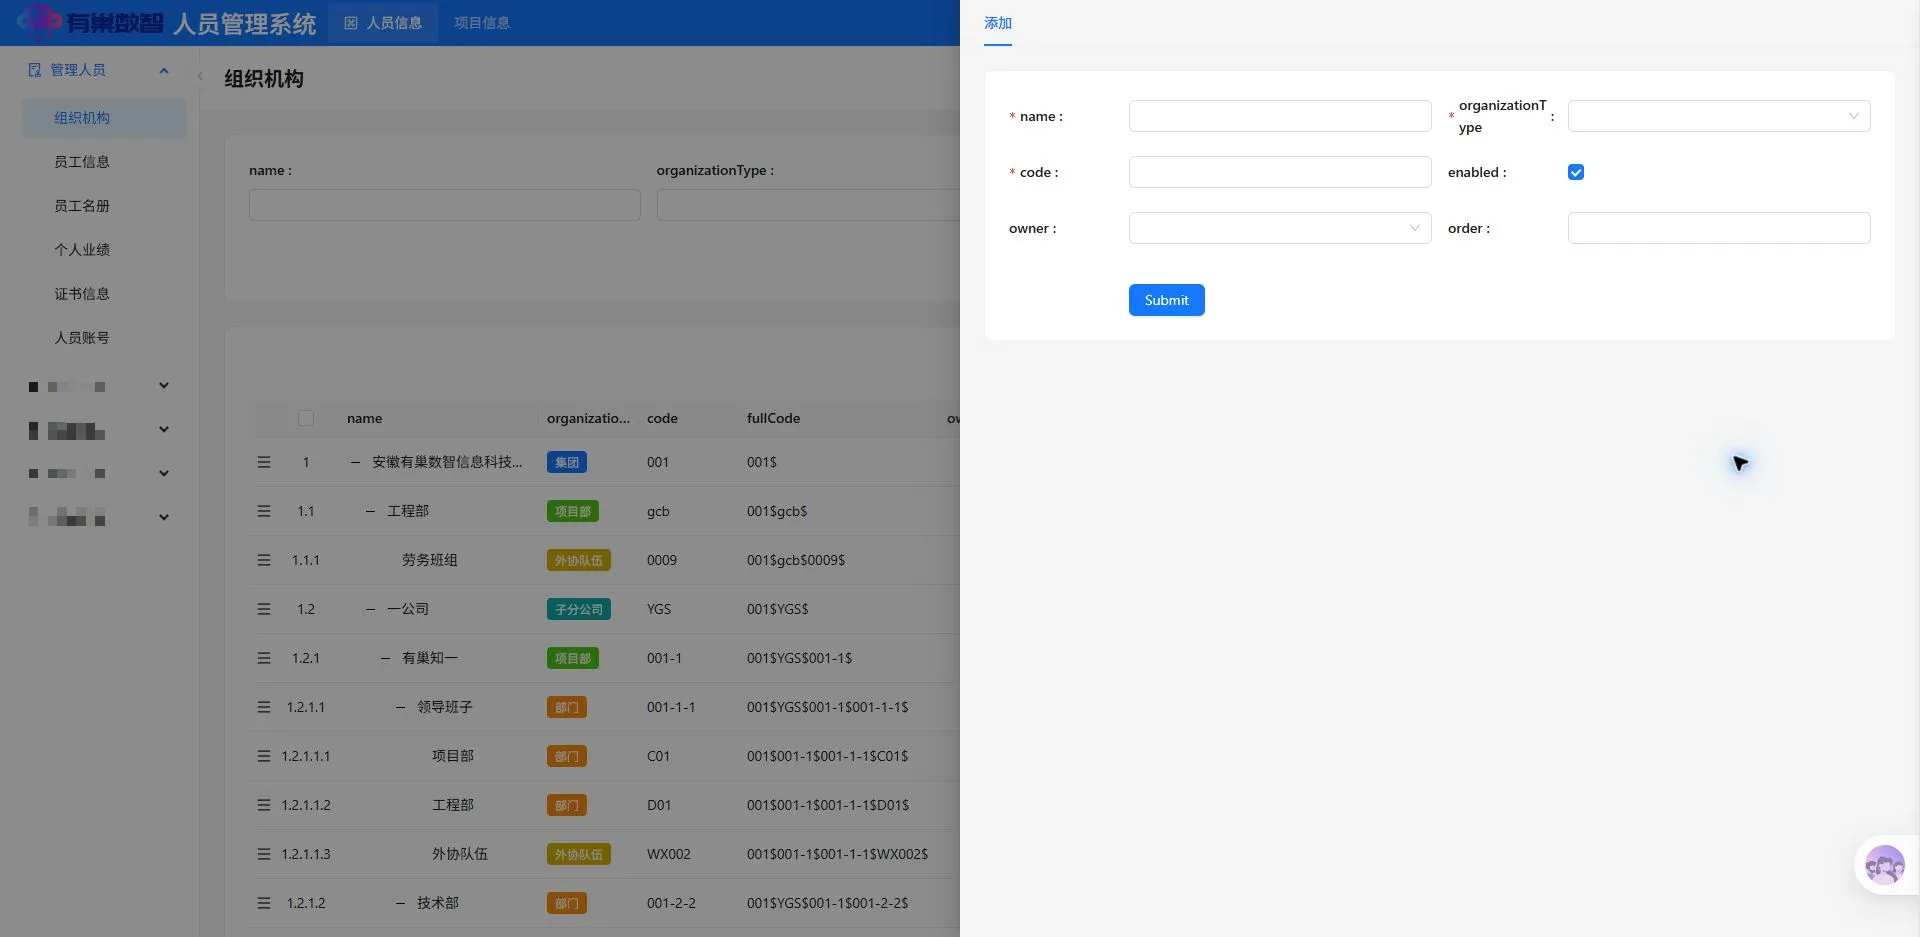Viewport: 1920px width, 937px height.
Task: Click drag handle icon of row 1
Action: tap(264, 462)
